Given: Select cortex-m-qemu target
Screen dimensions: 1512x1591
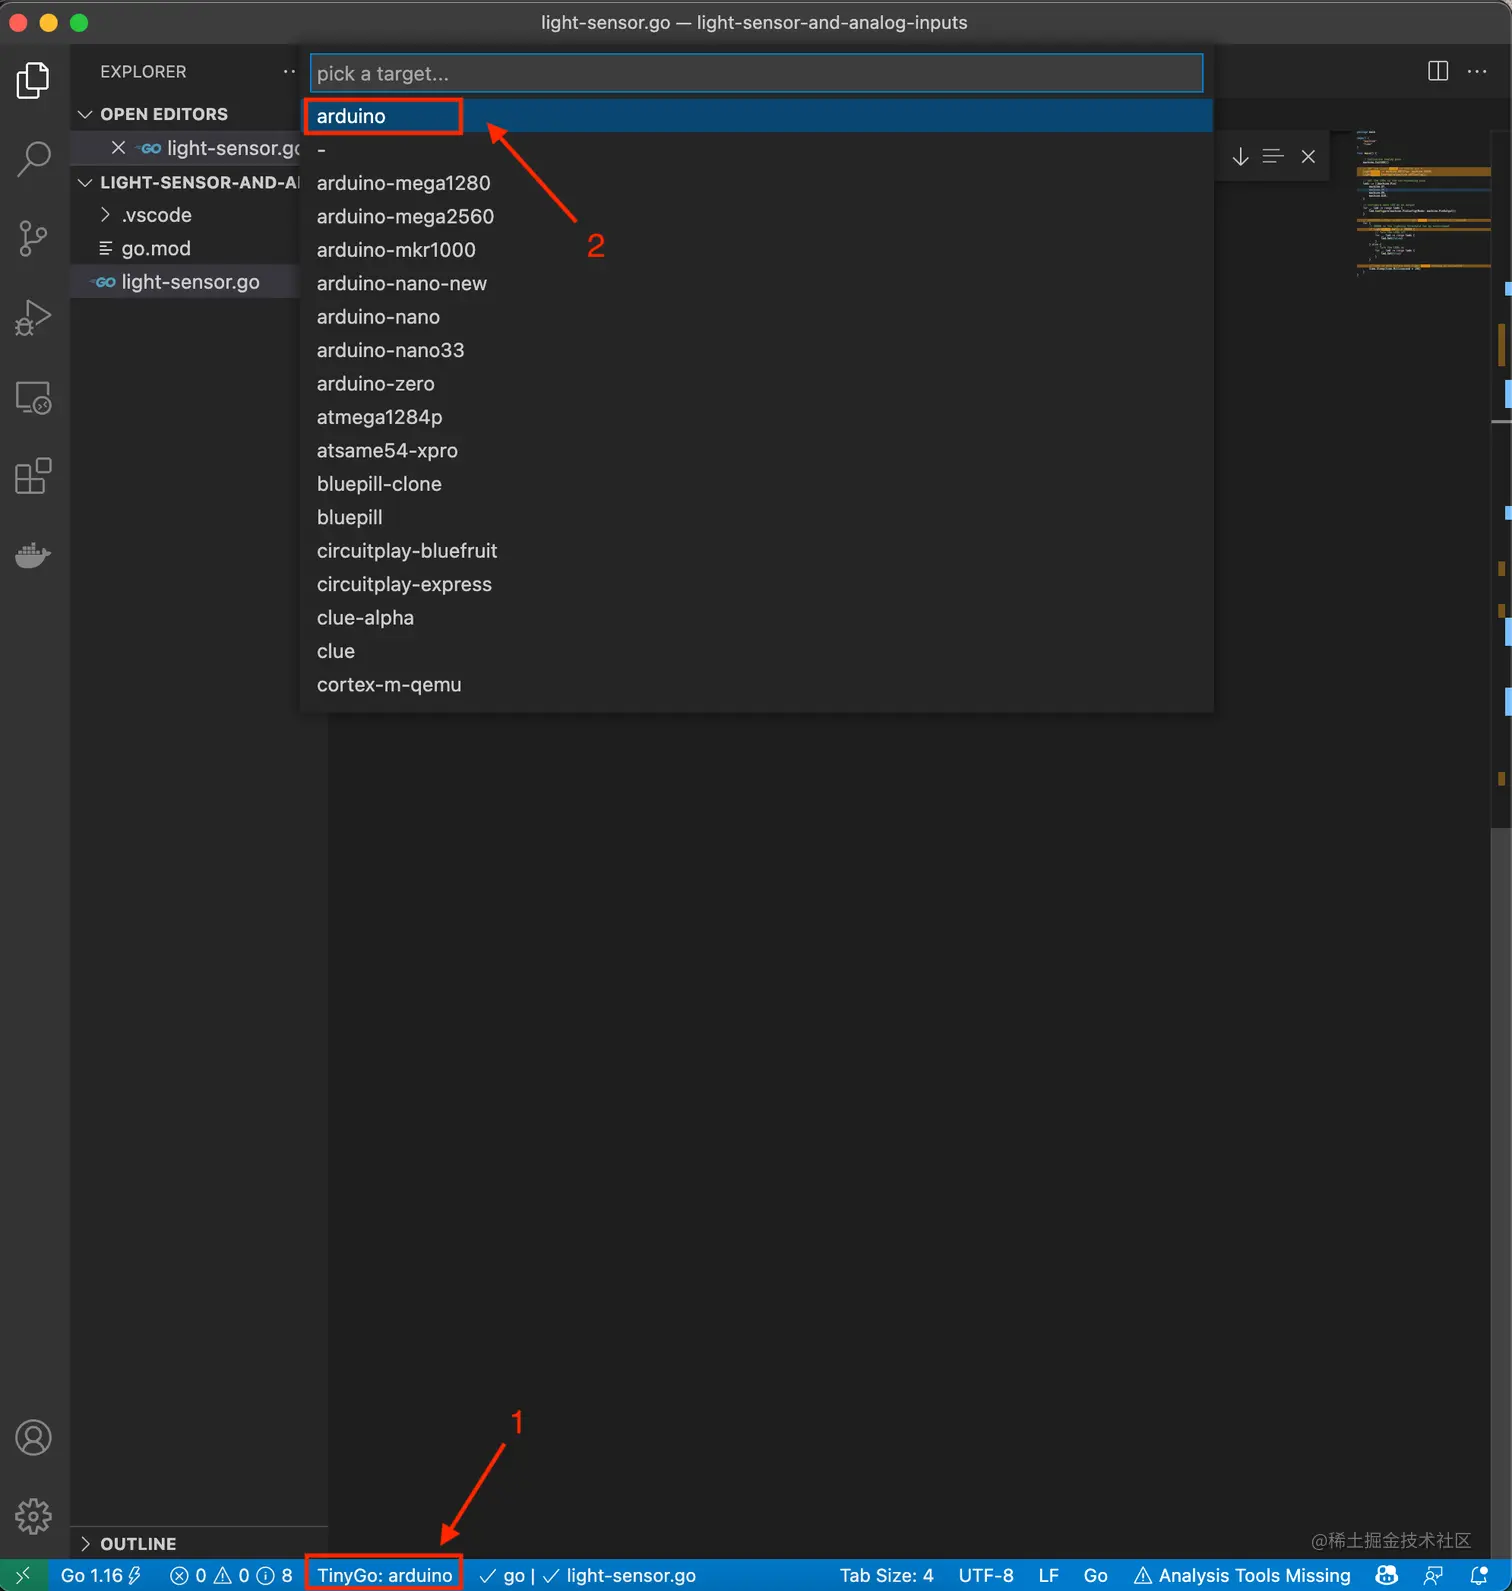Looking at the screenshot, I should point(757,685).
